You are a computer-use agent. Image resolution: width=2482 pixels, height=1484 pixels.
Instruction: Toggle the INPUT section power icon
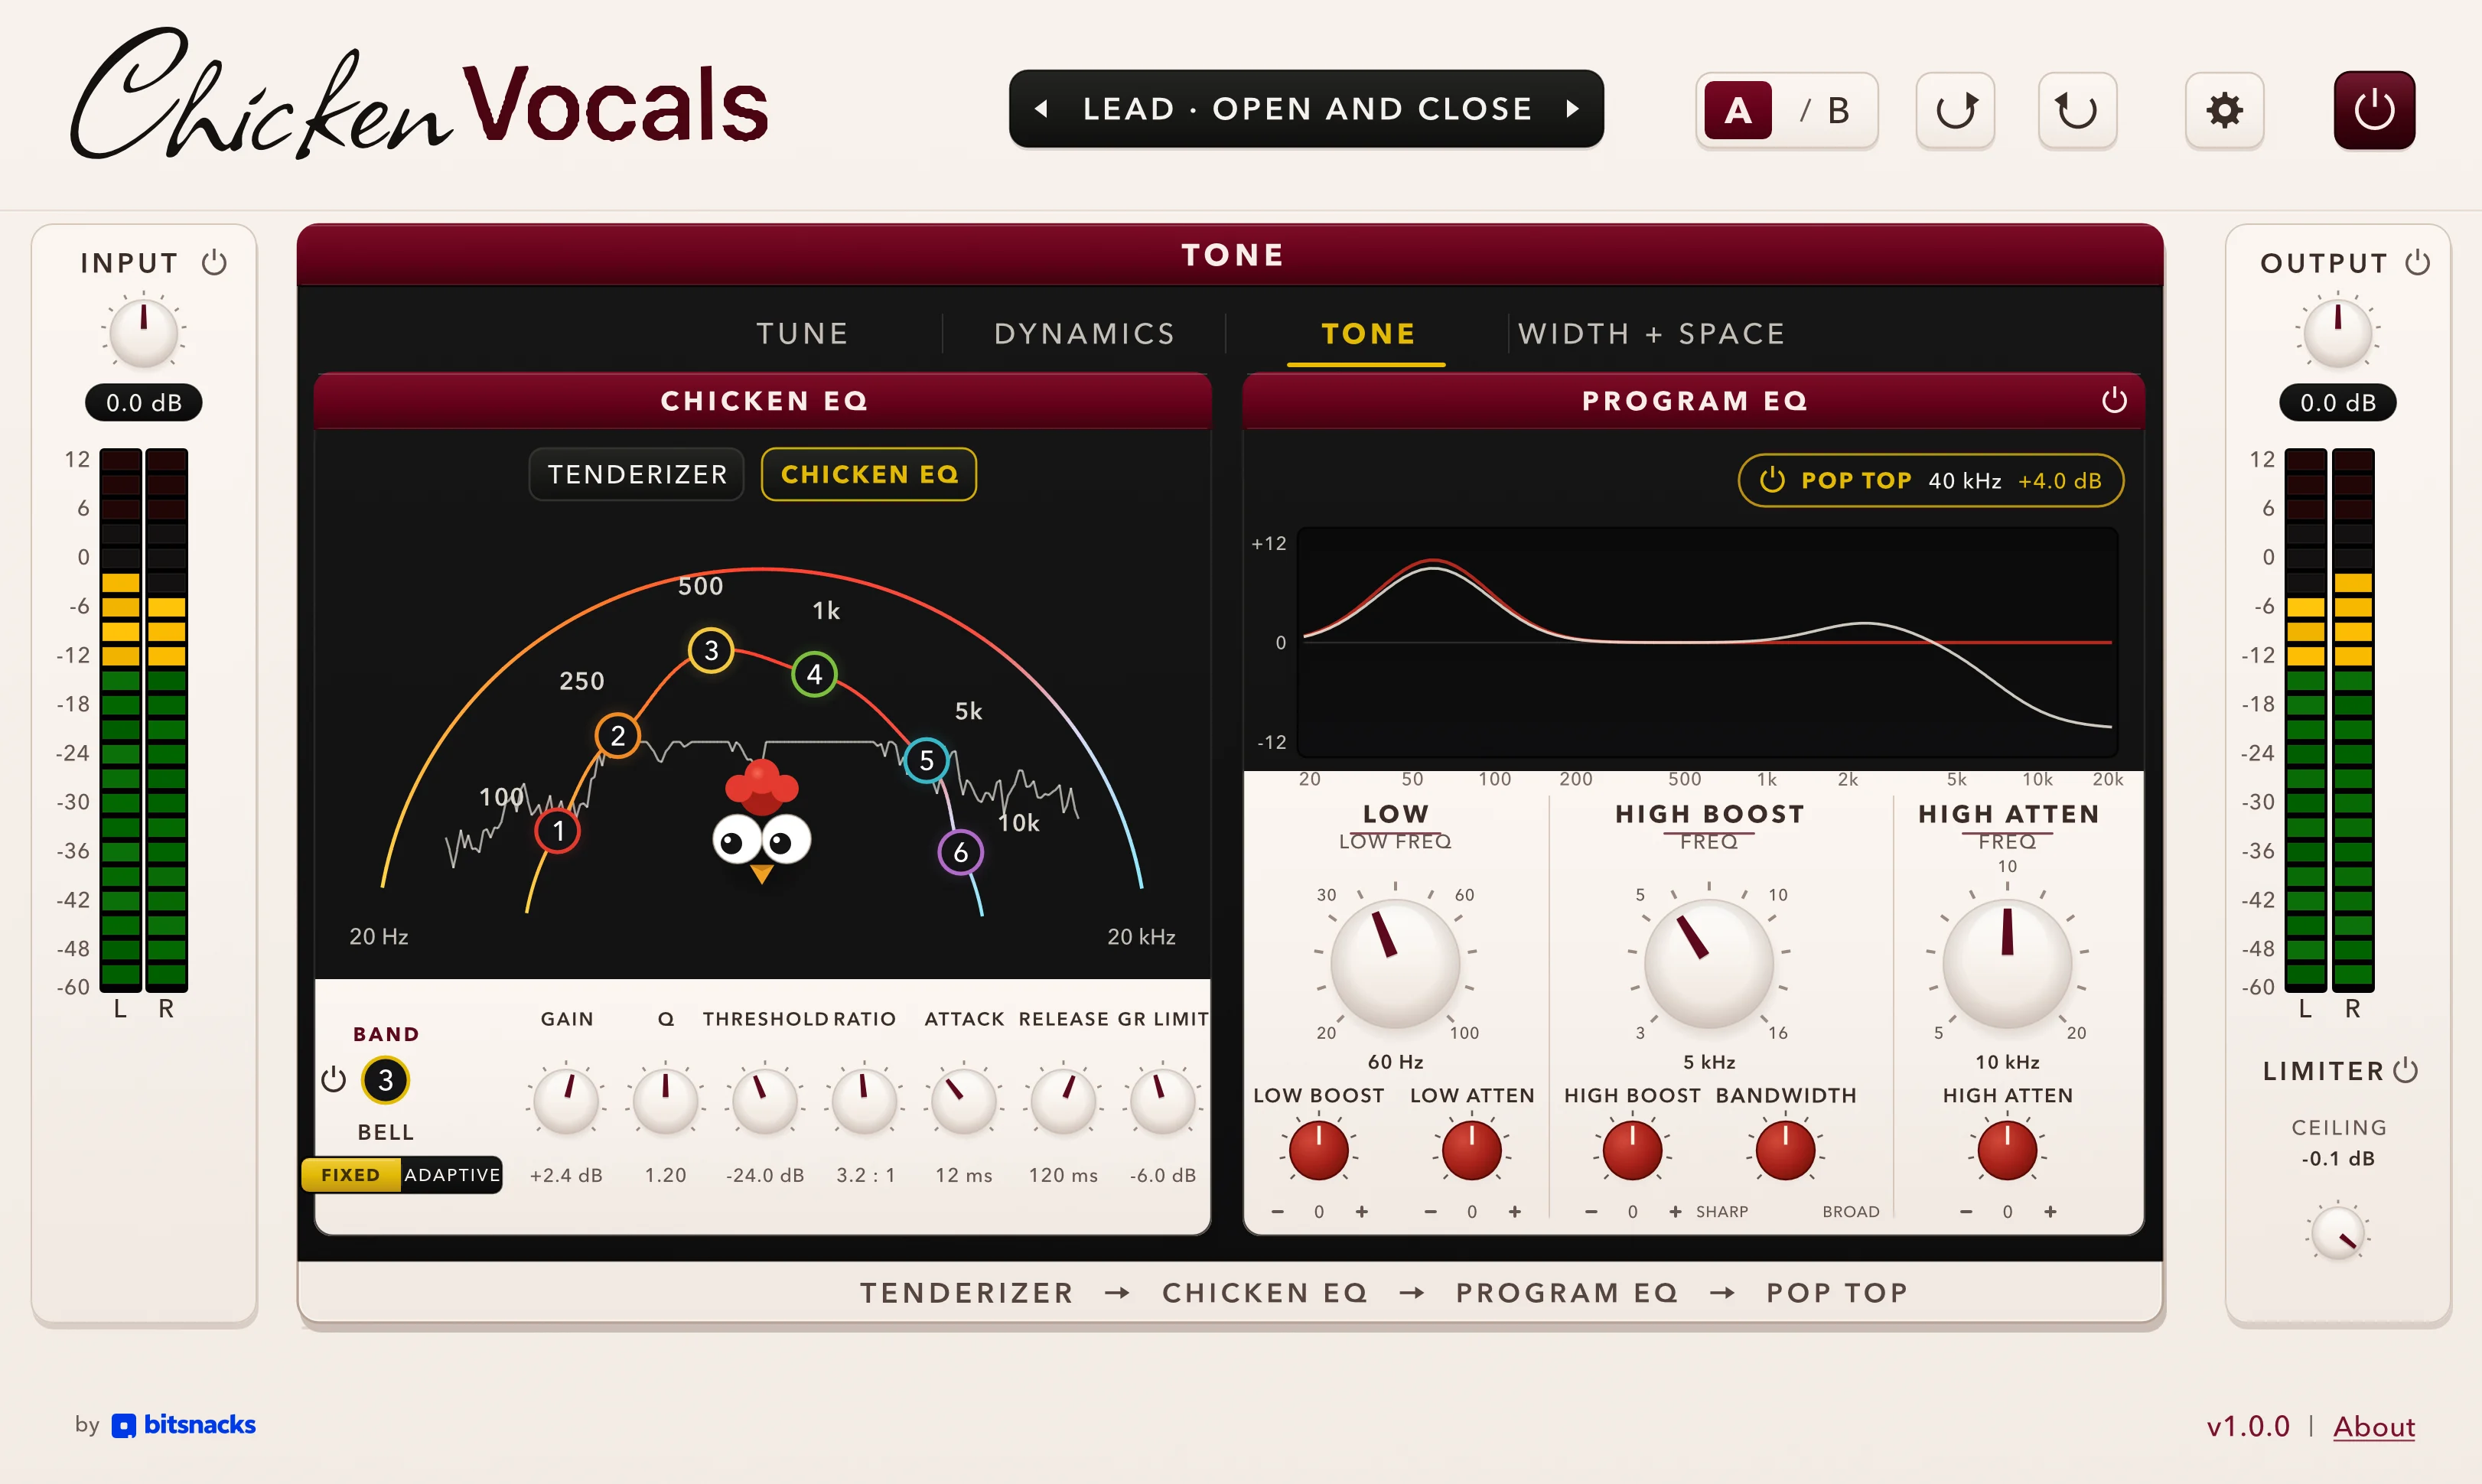214,263
